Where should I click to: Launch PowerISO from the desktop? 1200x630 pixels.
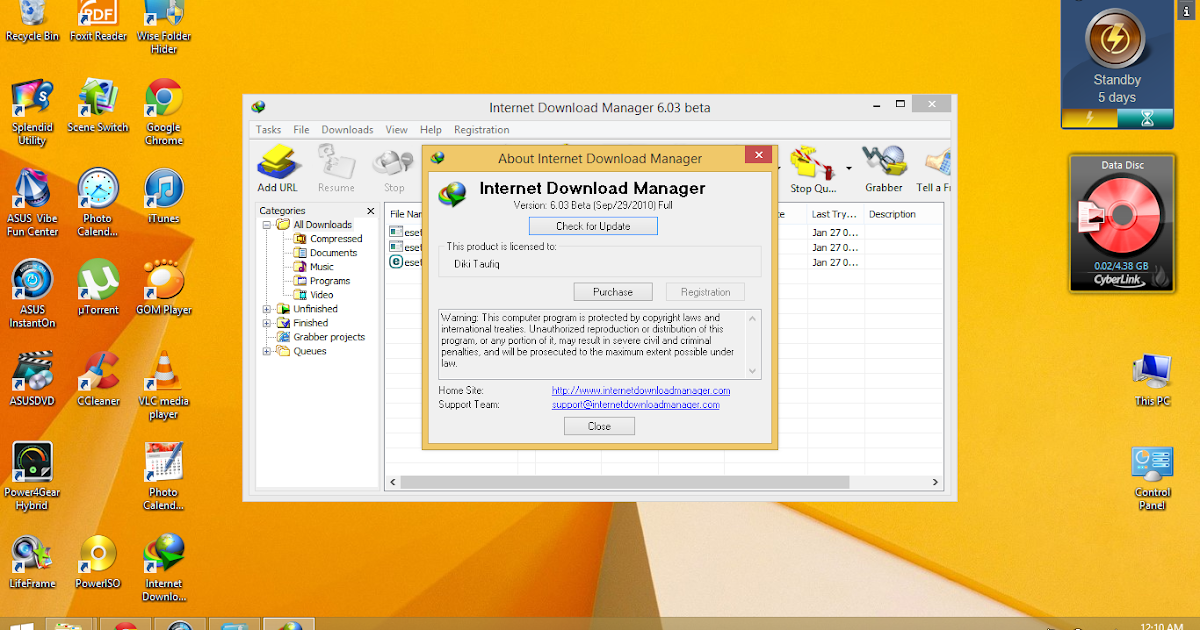click(x=98, y=561)
